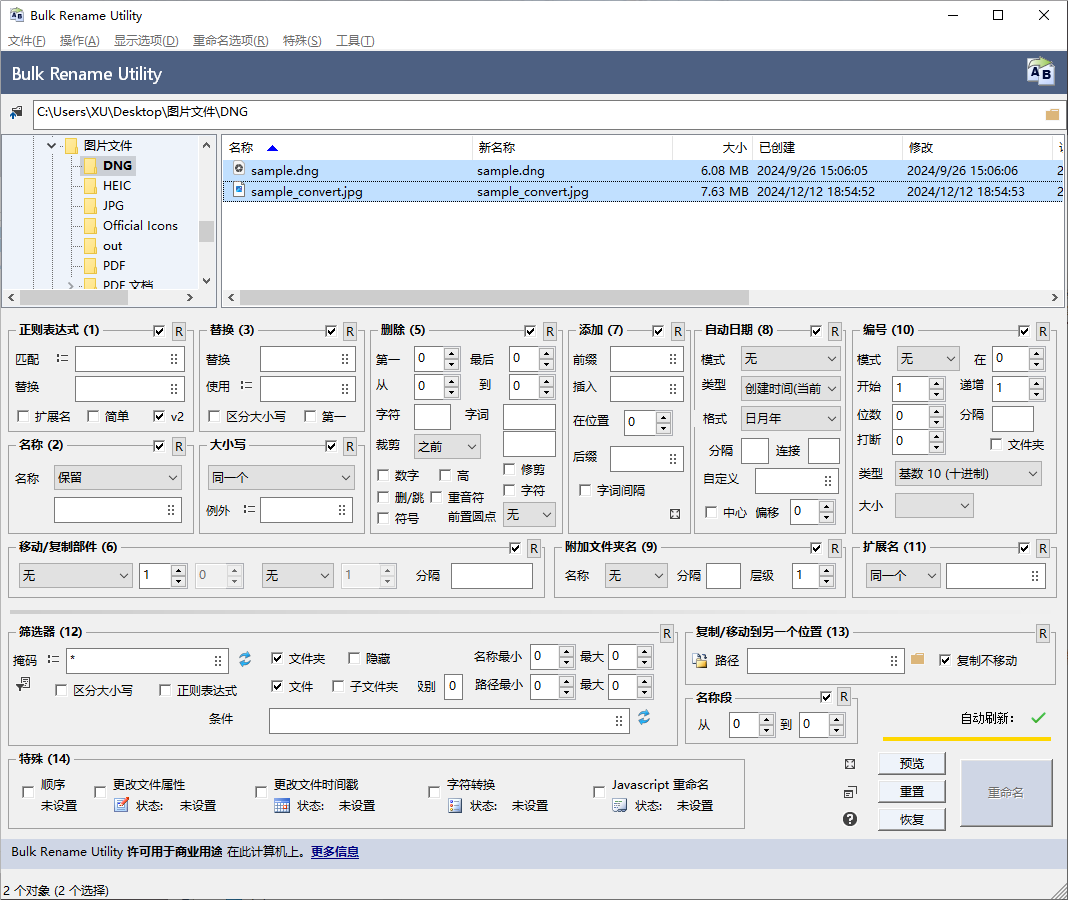Image resolution: width=1068 pixels, height=900 pixels.
Task: Click the help question mark icon
Action: [x=849, y=818]
